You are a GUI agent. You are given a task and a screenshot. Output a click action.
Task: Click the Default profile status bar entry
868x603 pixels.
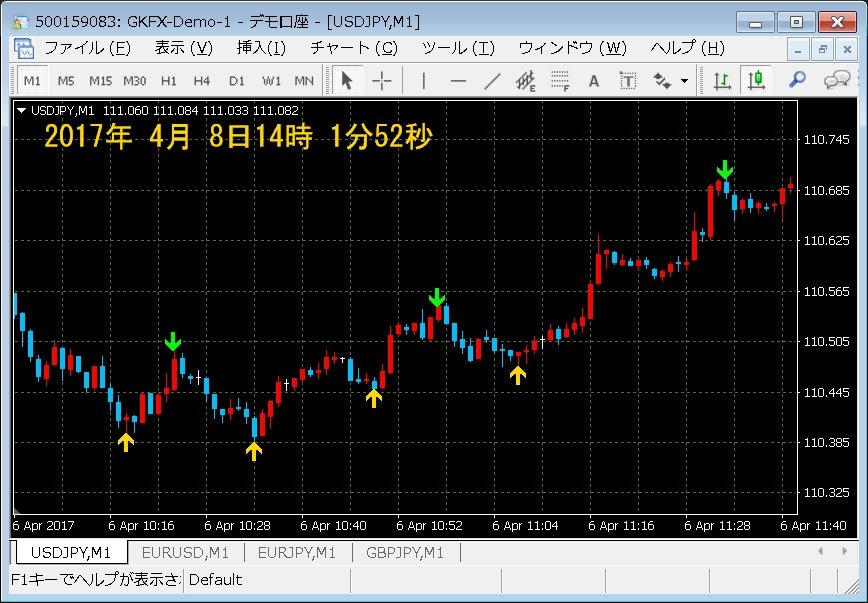pyautogui.click(x=215, y=580)
